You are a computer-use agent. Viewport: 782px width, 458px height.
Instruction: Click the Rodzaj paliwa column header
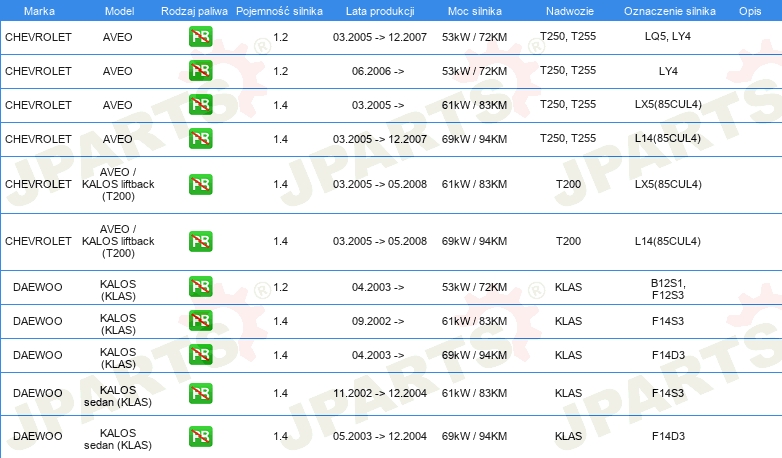click(194, 11)
